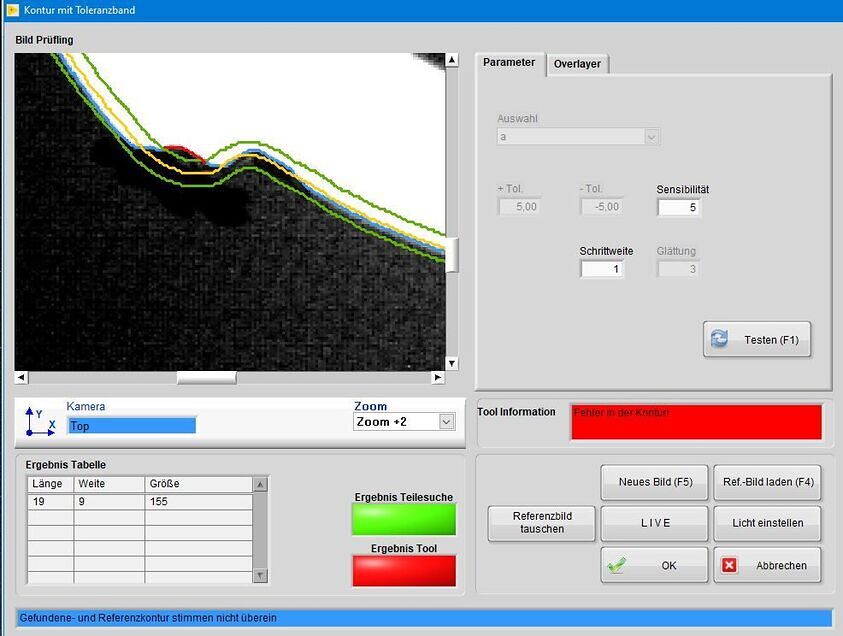
Task: Click the Sensibilität input field
Action: coord(678,207)
